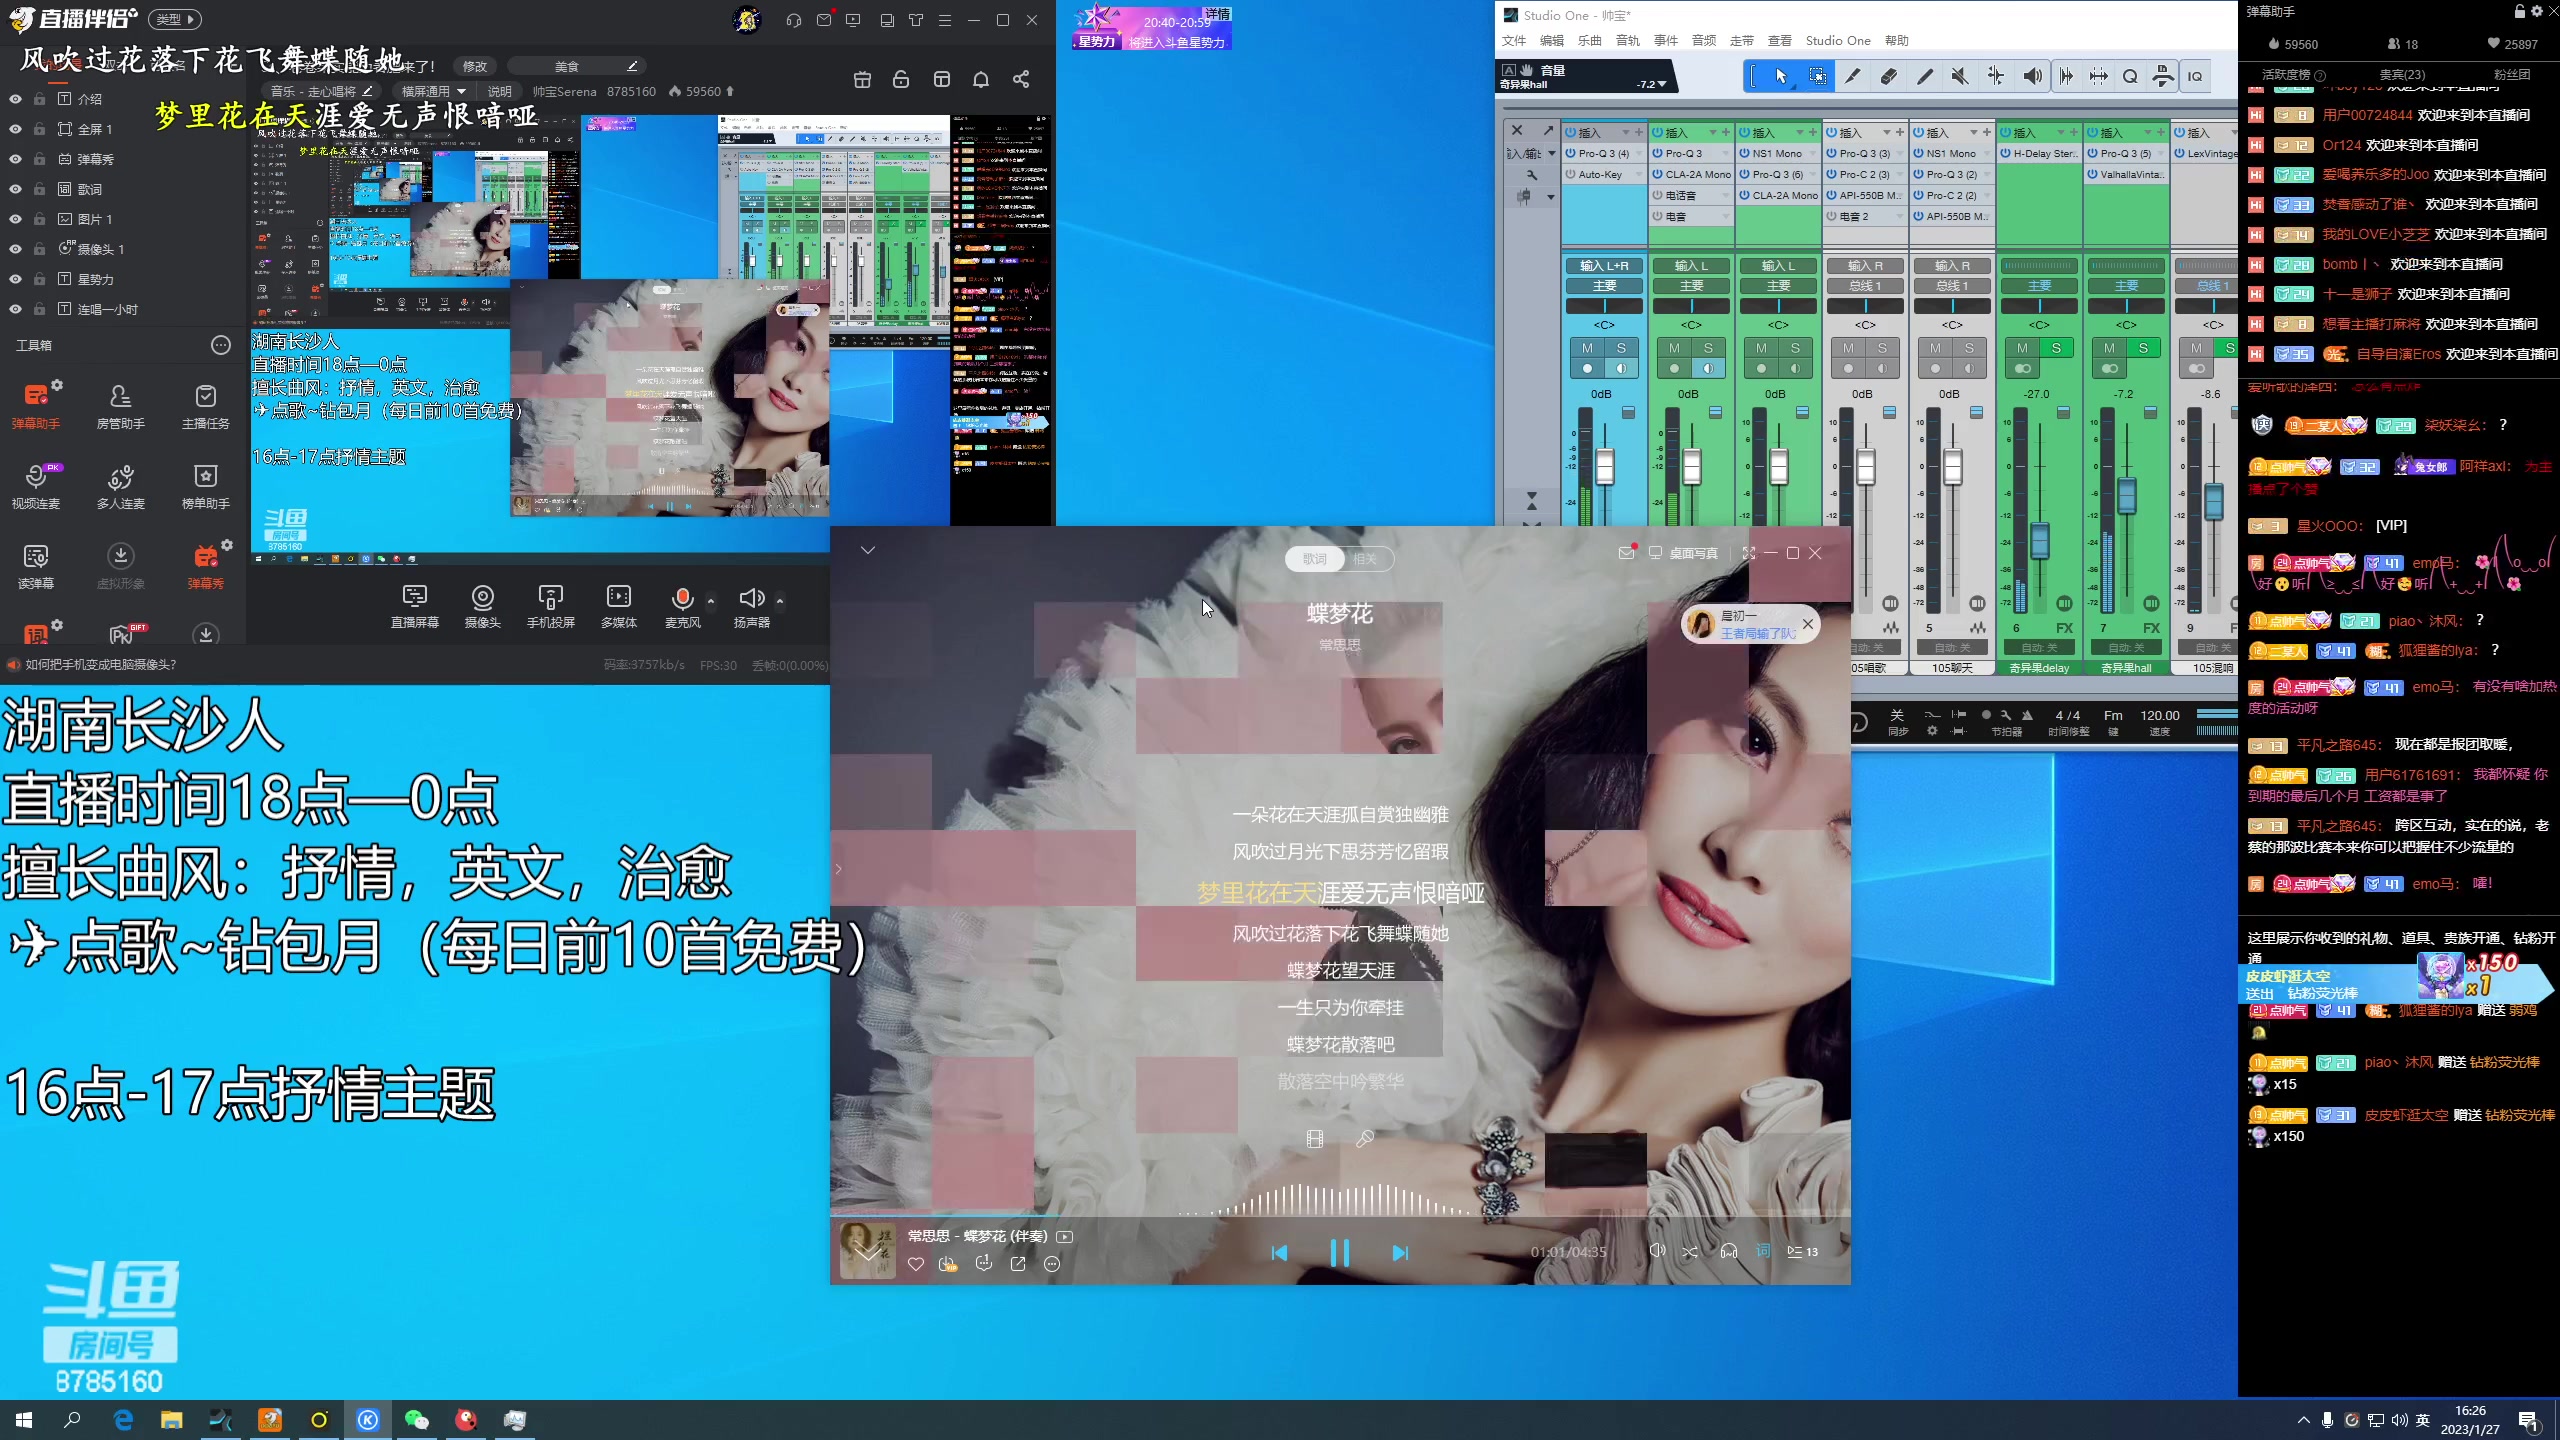Expand the 扬声器 options arrow
This screenshot has width=2560, height=1440.
(x=780, y=601)
